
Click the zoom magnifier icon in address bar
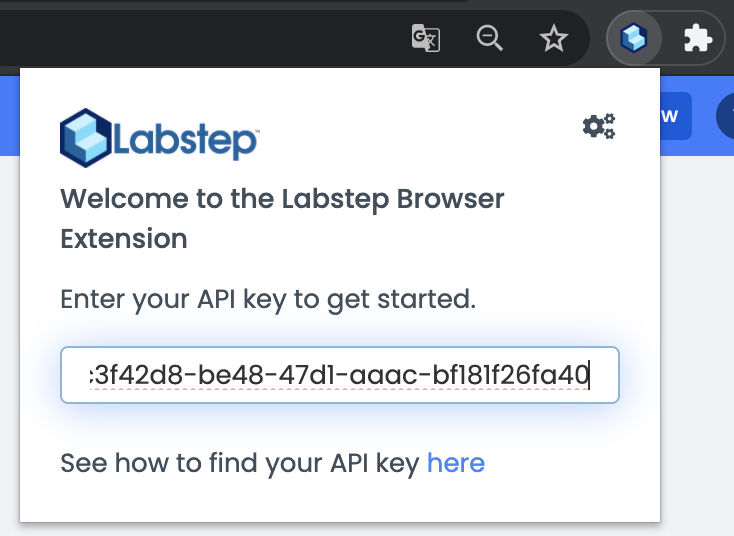pyautogui.click(x=489, y=39)
